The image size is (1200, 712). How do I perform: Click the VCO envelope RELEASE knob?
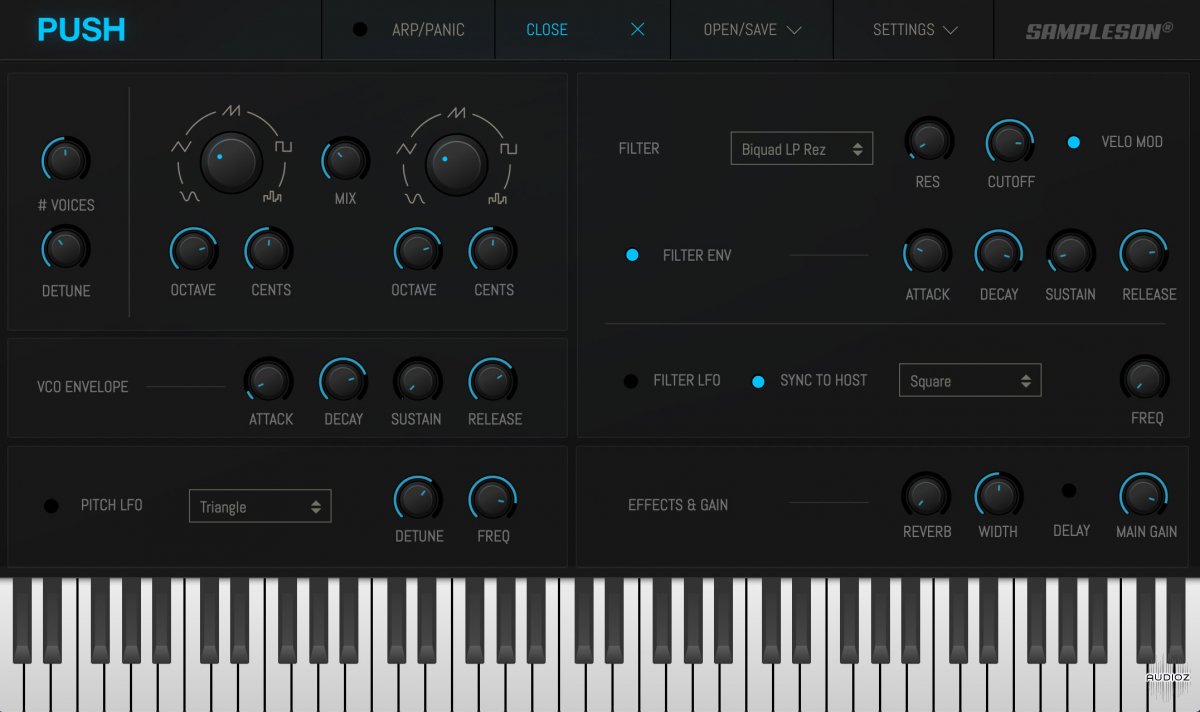[x=493, y=381]
